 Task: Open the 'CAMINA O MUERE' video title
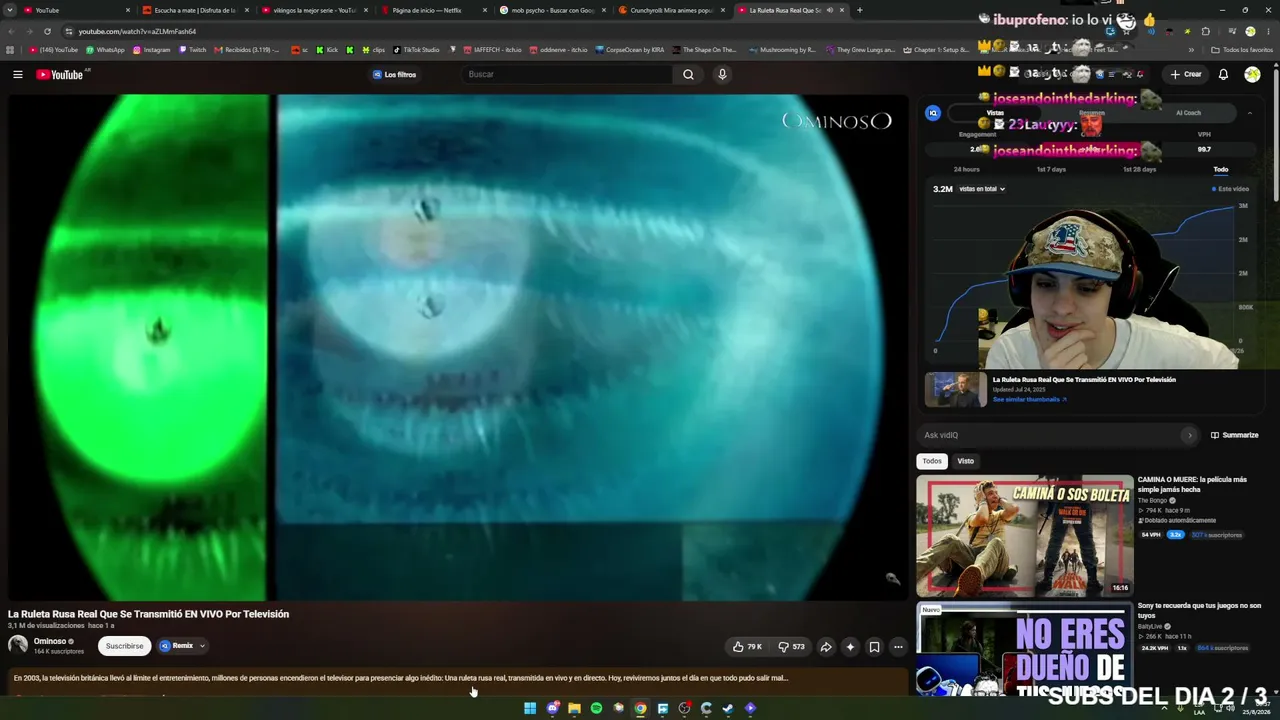1192,485
